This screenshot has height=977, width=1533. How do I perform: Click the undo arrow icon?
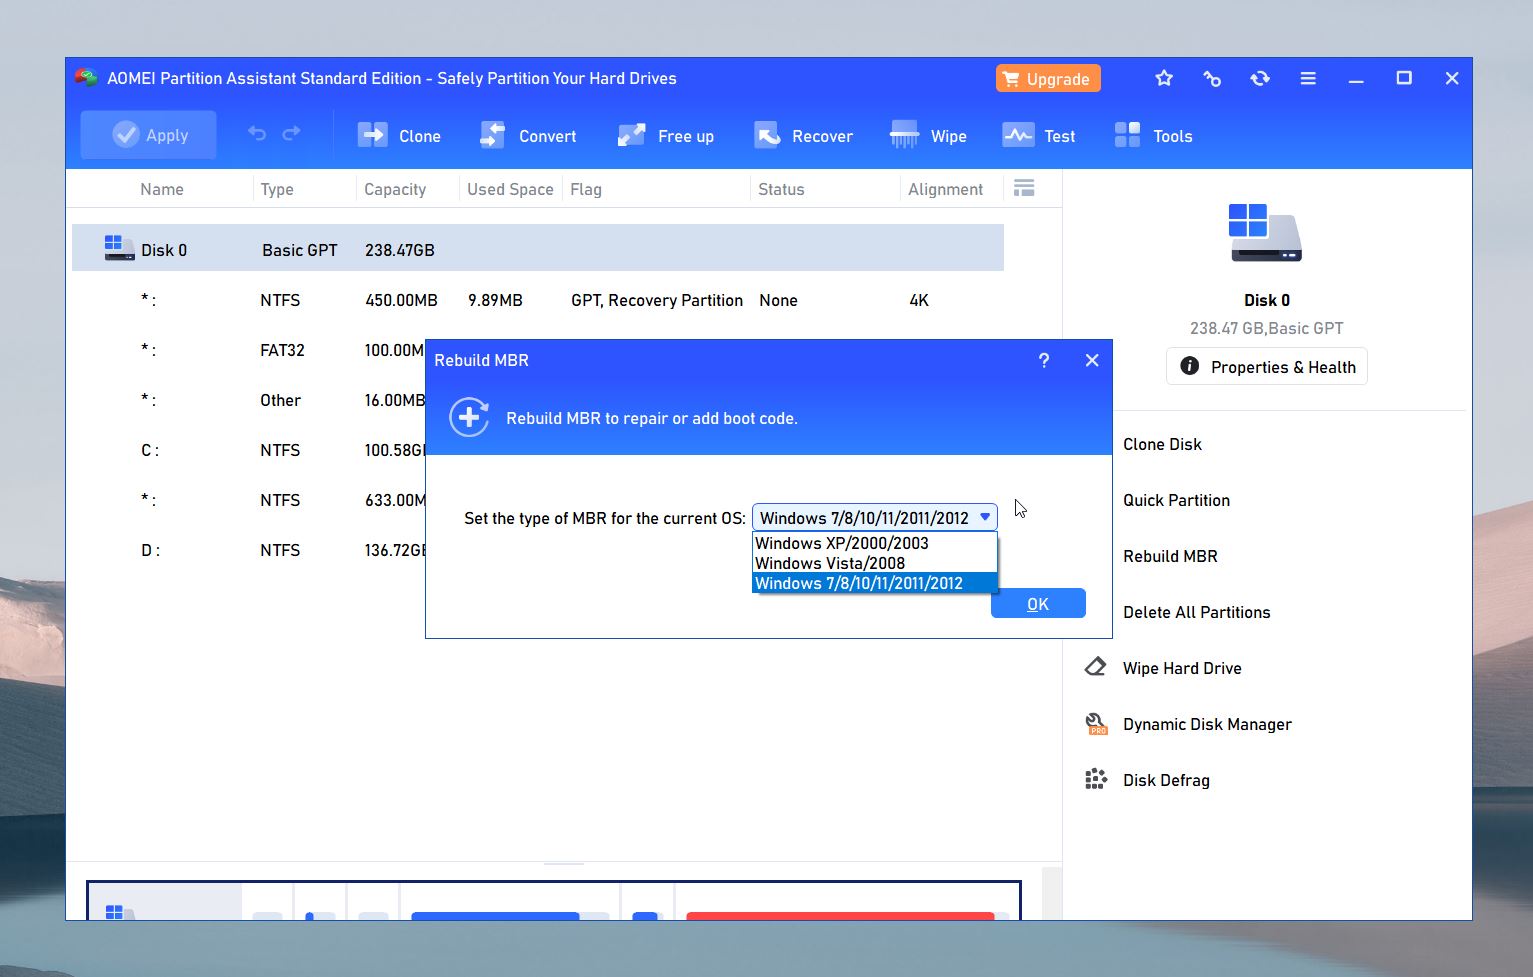pos(257,134)
